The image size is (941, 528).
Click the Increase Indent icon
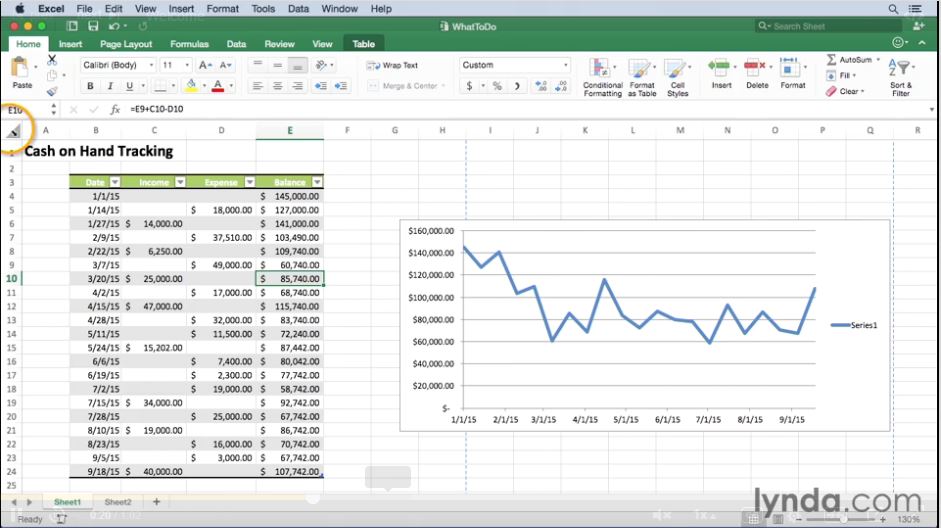pos(341,86)
